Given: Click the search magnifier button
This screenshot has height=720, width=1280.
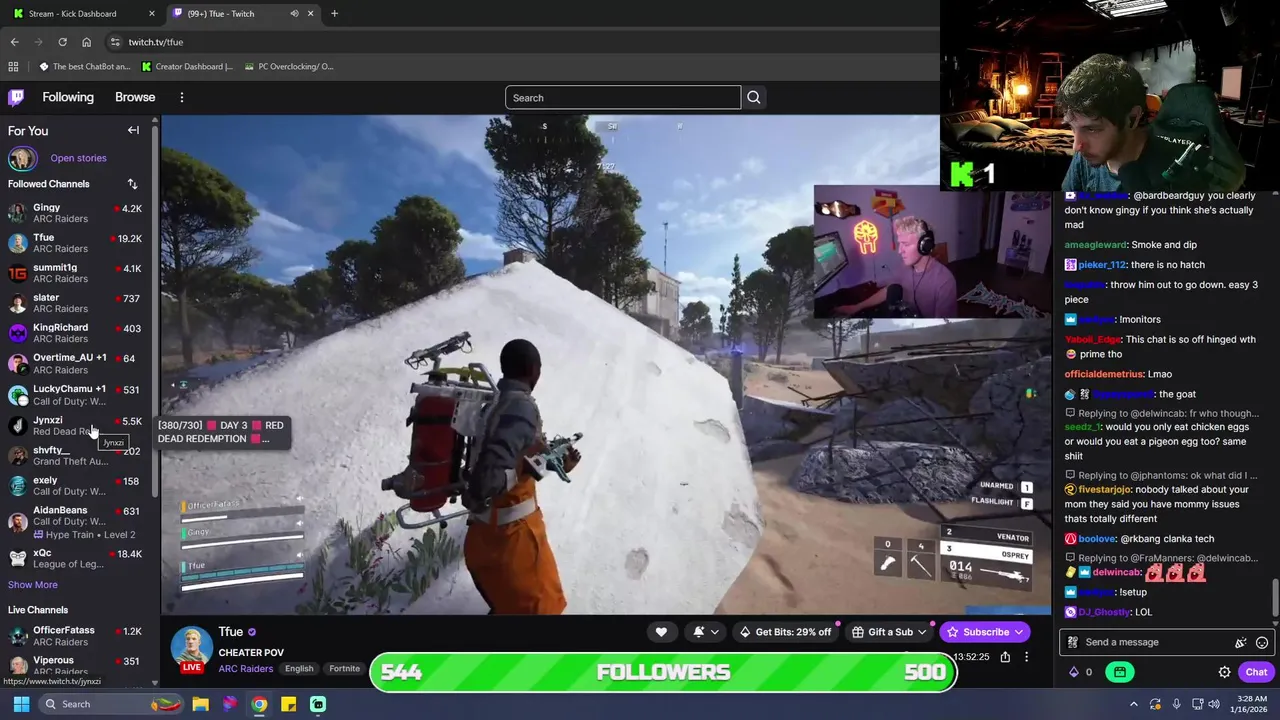Looking at the screenshot, I should [x=754, y=97].
